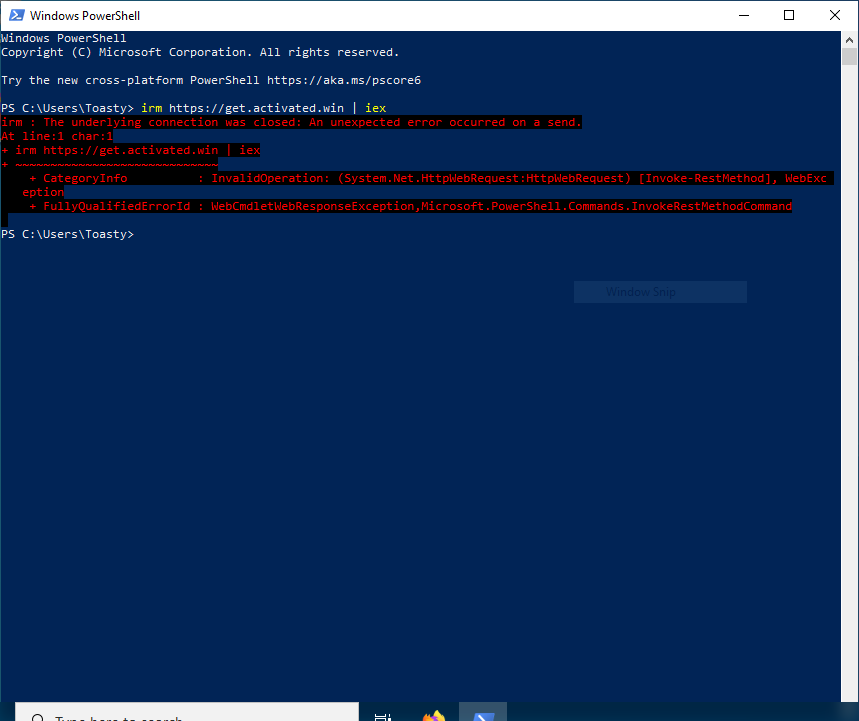
Task: Click the scrollbar up arrow
Action: click(849, 39)
